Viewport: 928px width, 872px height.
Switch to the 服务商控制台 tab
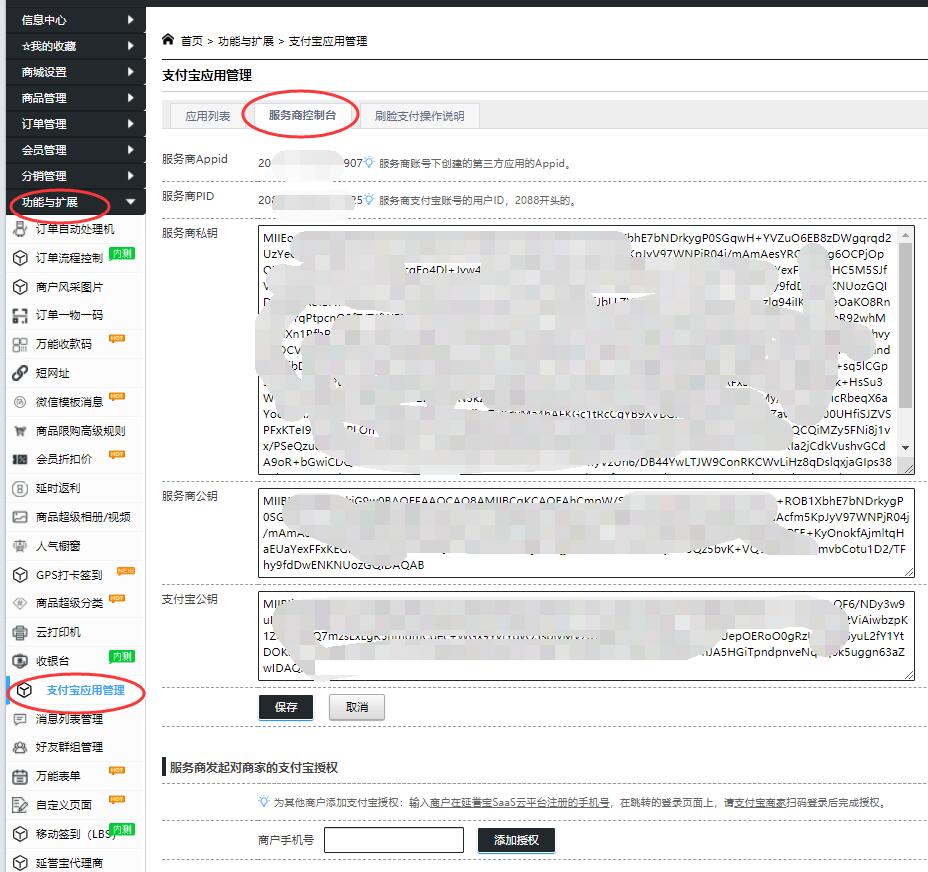pyautogui.click(x=302, y=115)
